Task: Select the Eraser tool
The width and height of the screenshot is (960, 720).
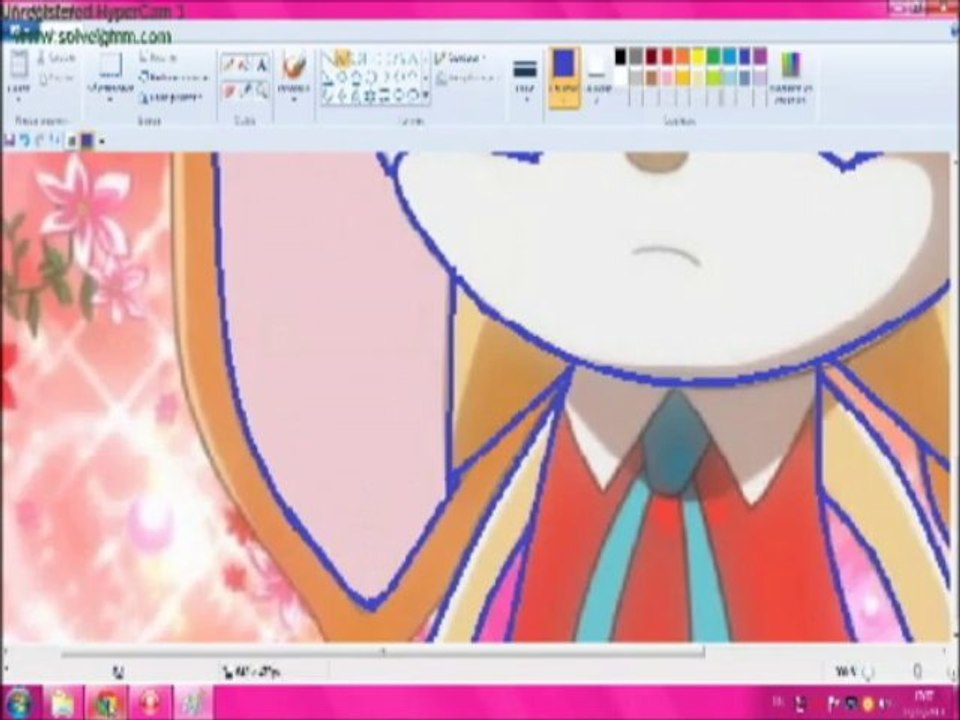Action: tap(228, 91)
